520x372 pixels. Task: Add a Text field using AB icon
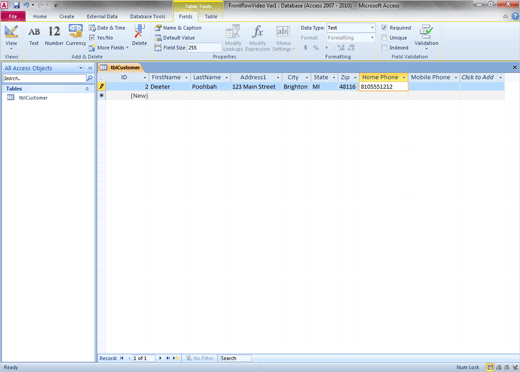click(x=34, y=36)
